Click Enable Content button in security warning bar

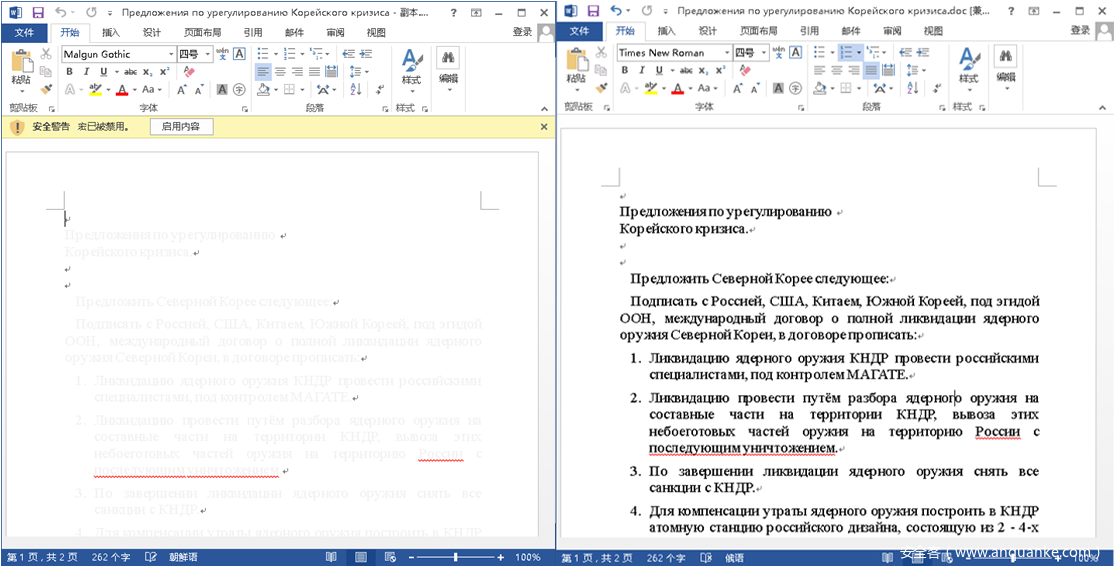tap(181, 127)
